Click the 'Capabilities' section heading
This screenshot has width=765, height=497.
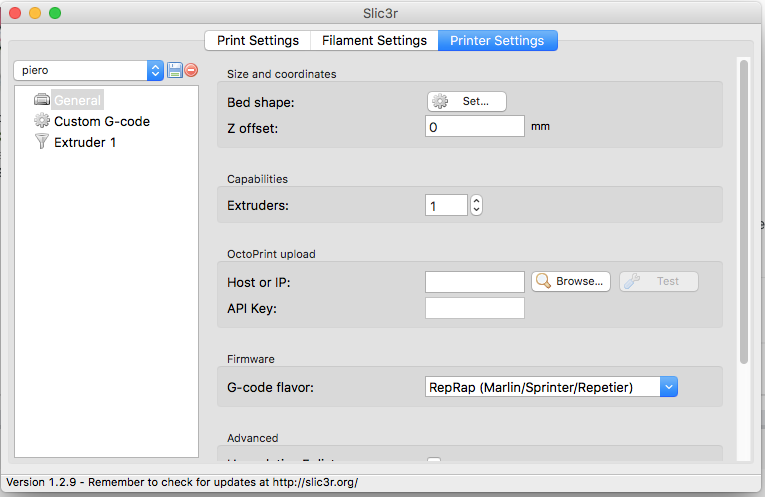[257, 179]
